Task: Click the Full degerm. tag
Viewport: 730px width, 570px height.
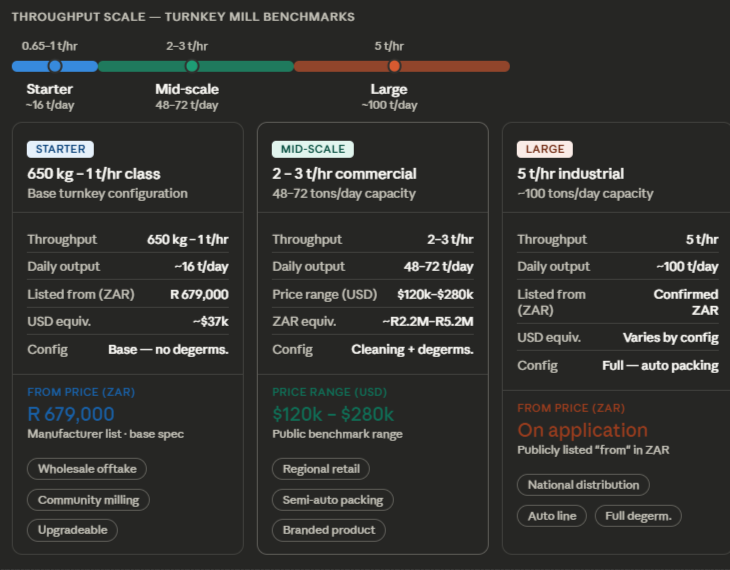Action: point(639,516)
